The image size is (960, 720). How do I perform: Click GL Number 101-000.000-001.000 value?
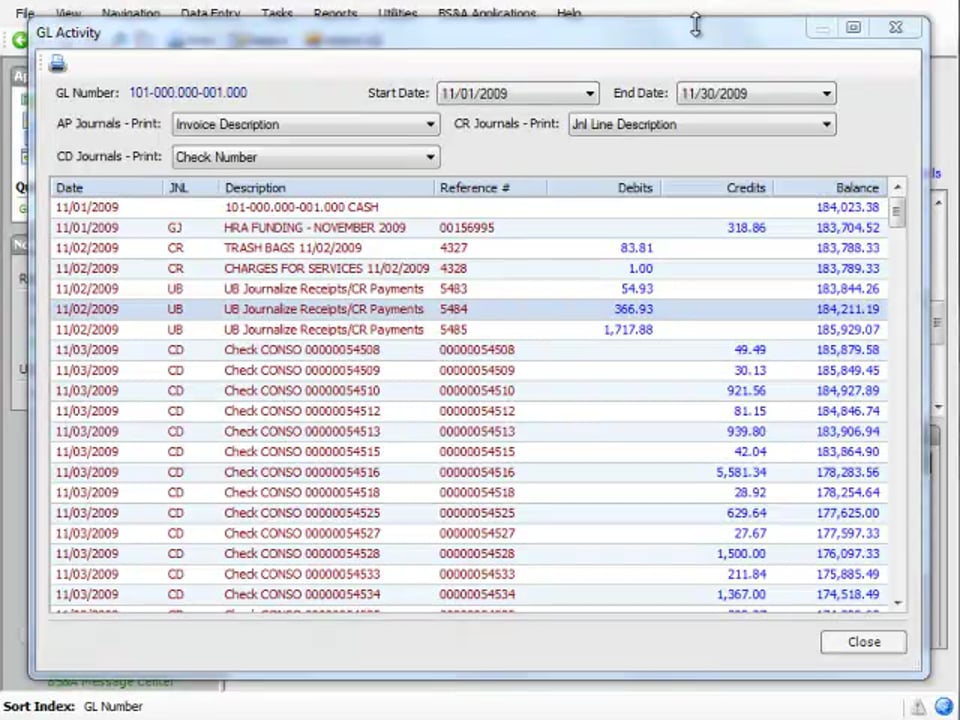(x=188, y=93)
